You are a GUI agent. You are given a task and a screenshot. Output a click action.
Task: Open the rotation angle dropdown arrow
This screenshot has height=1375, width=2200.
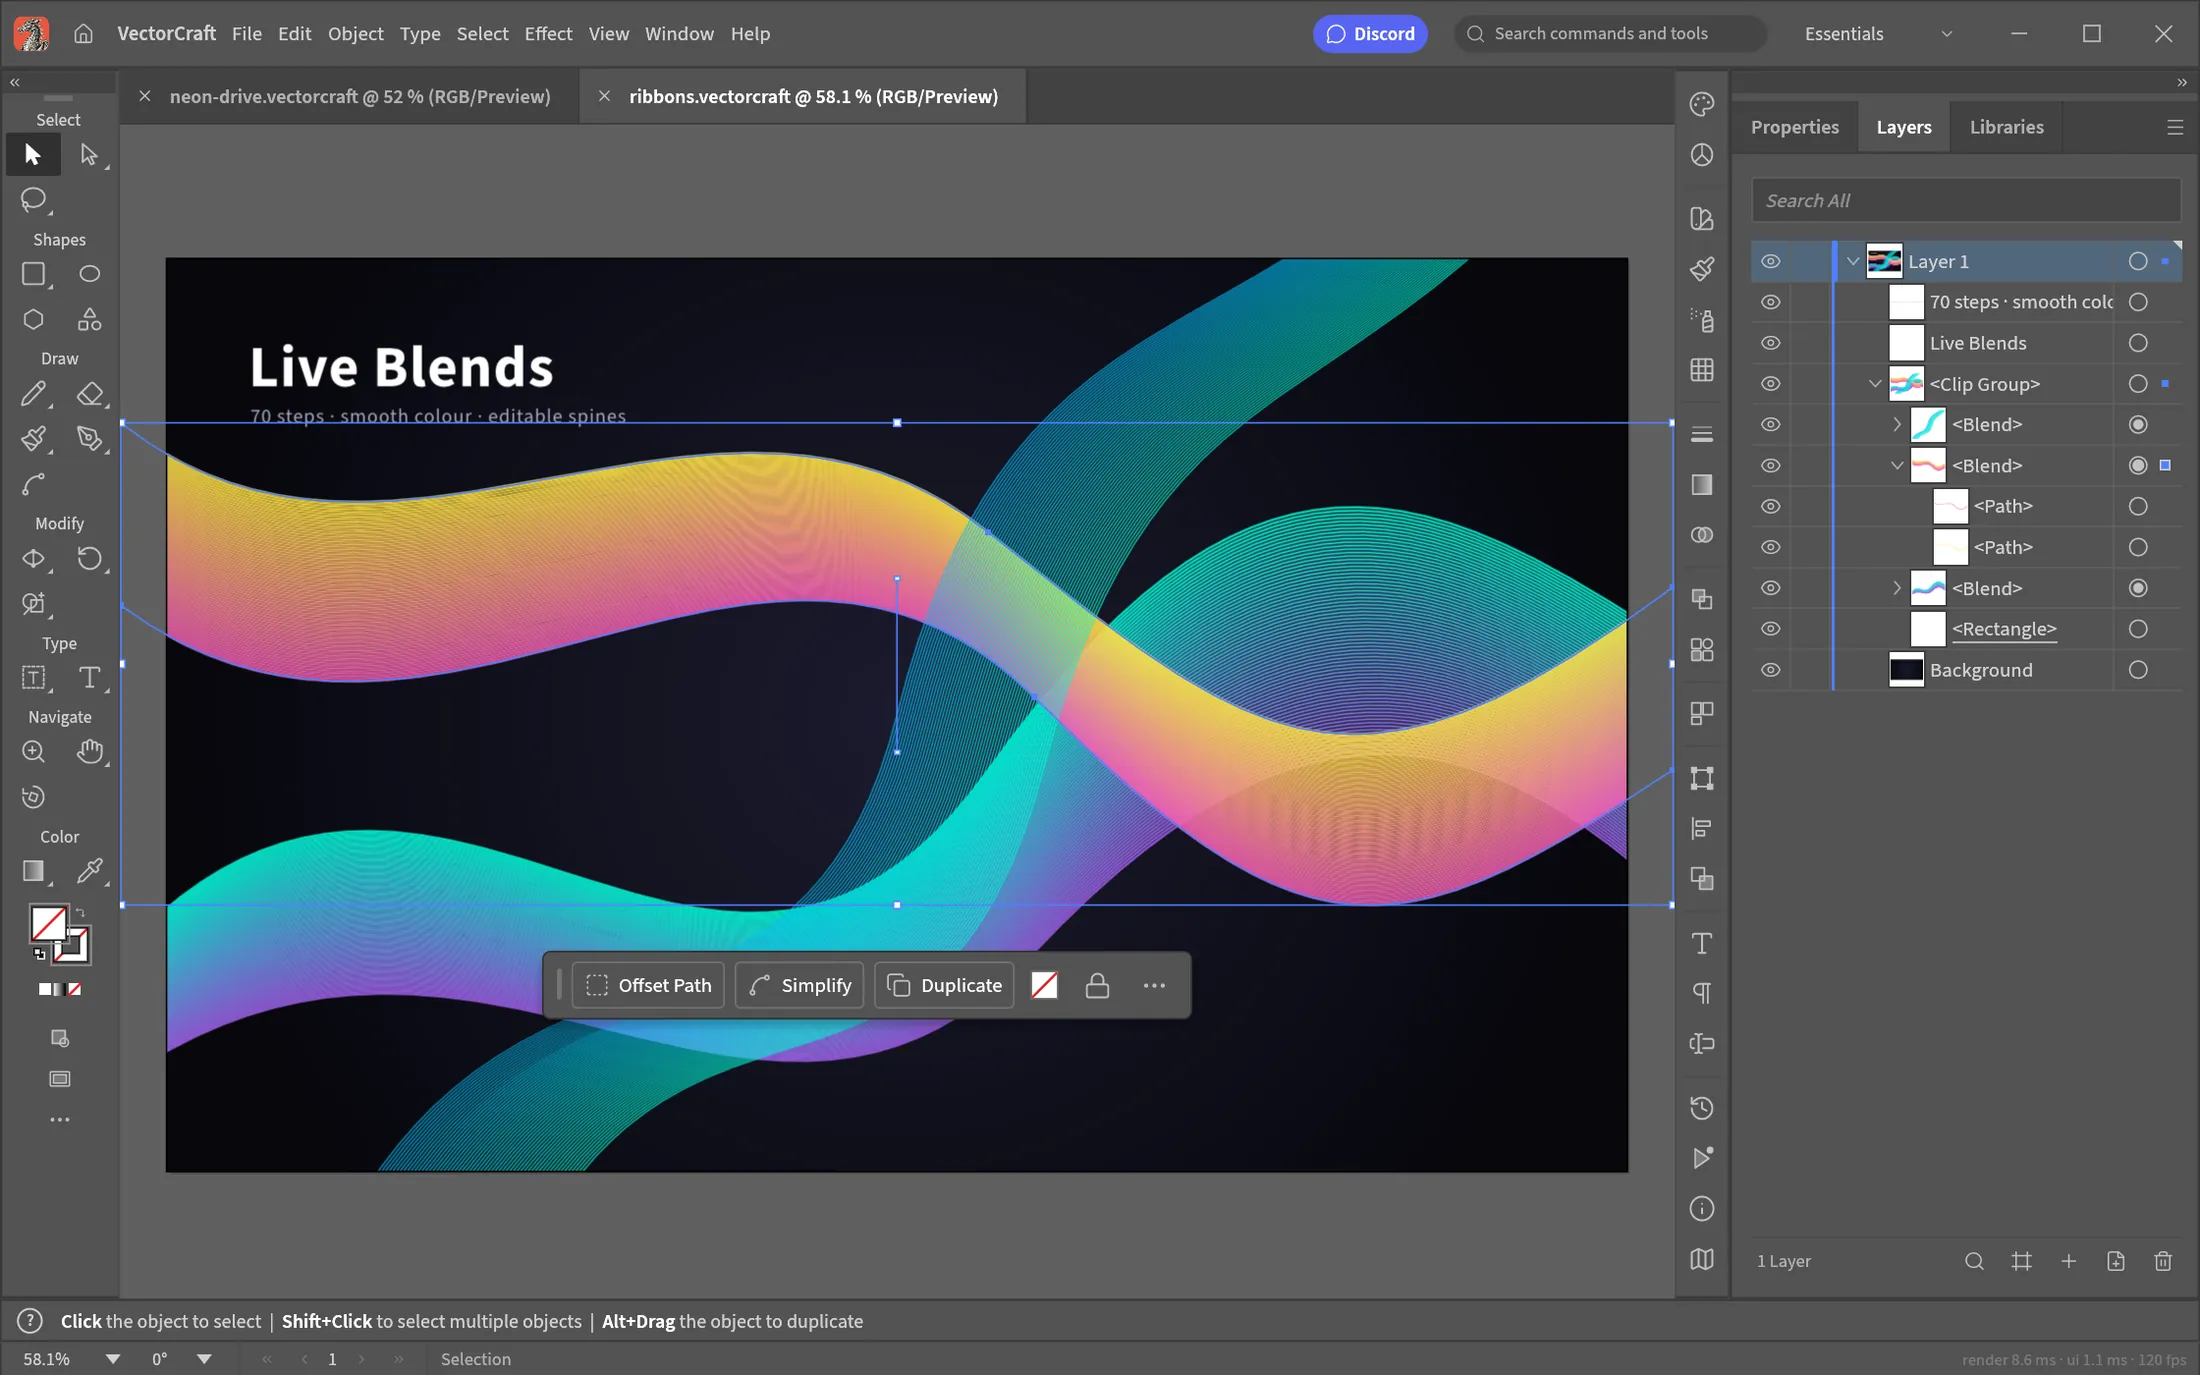(x=204, y=1359)
